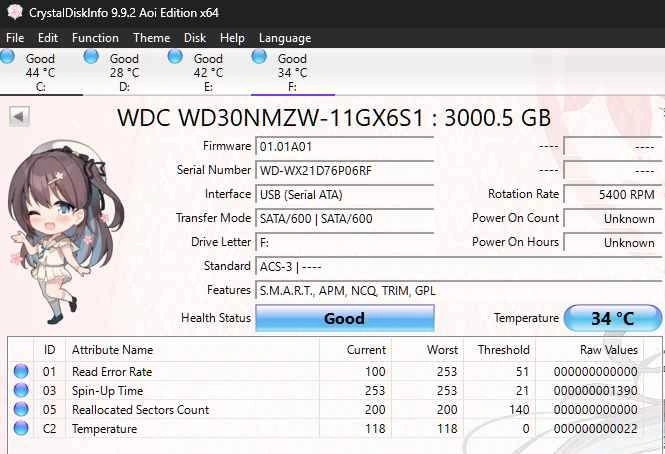Click the blue status orb for drive E:
This screenshot has height=454, width=665.
click(175, 56)
